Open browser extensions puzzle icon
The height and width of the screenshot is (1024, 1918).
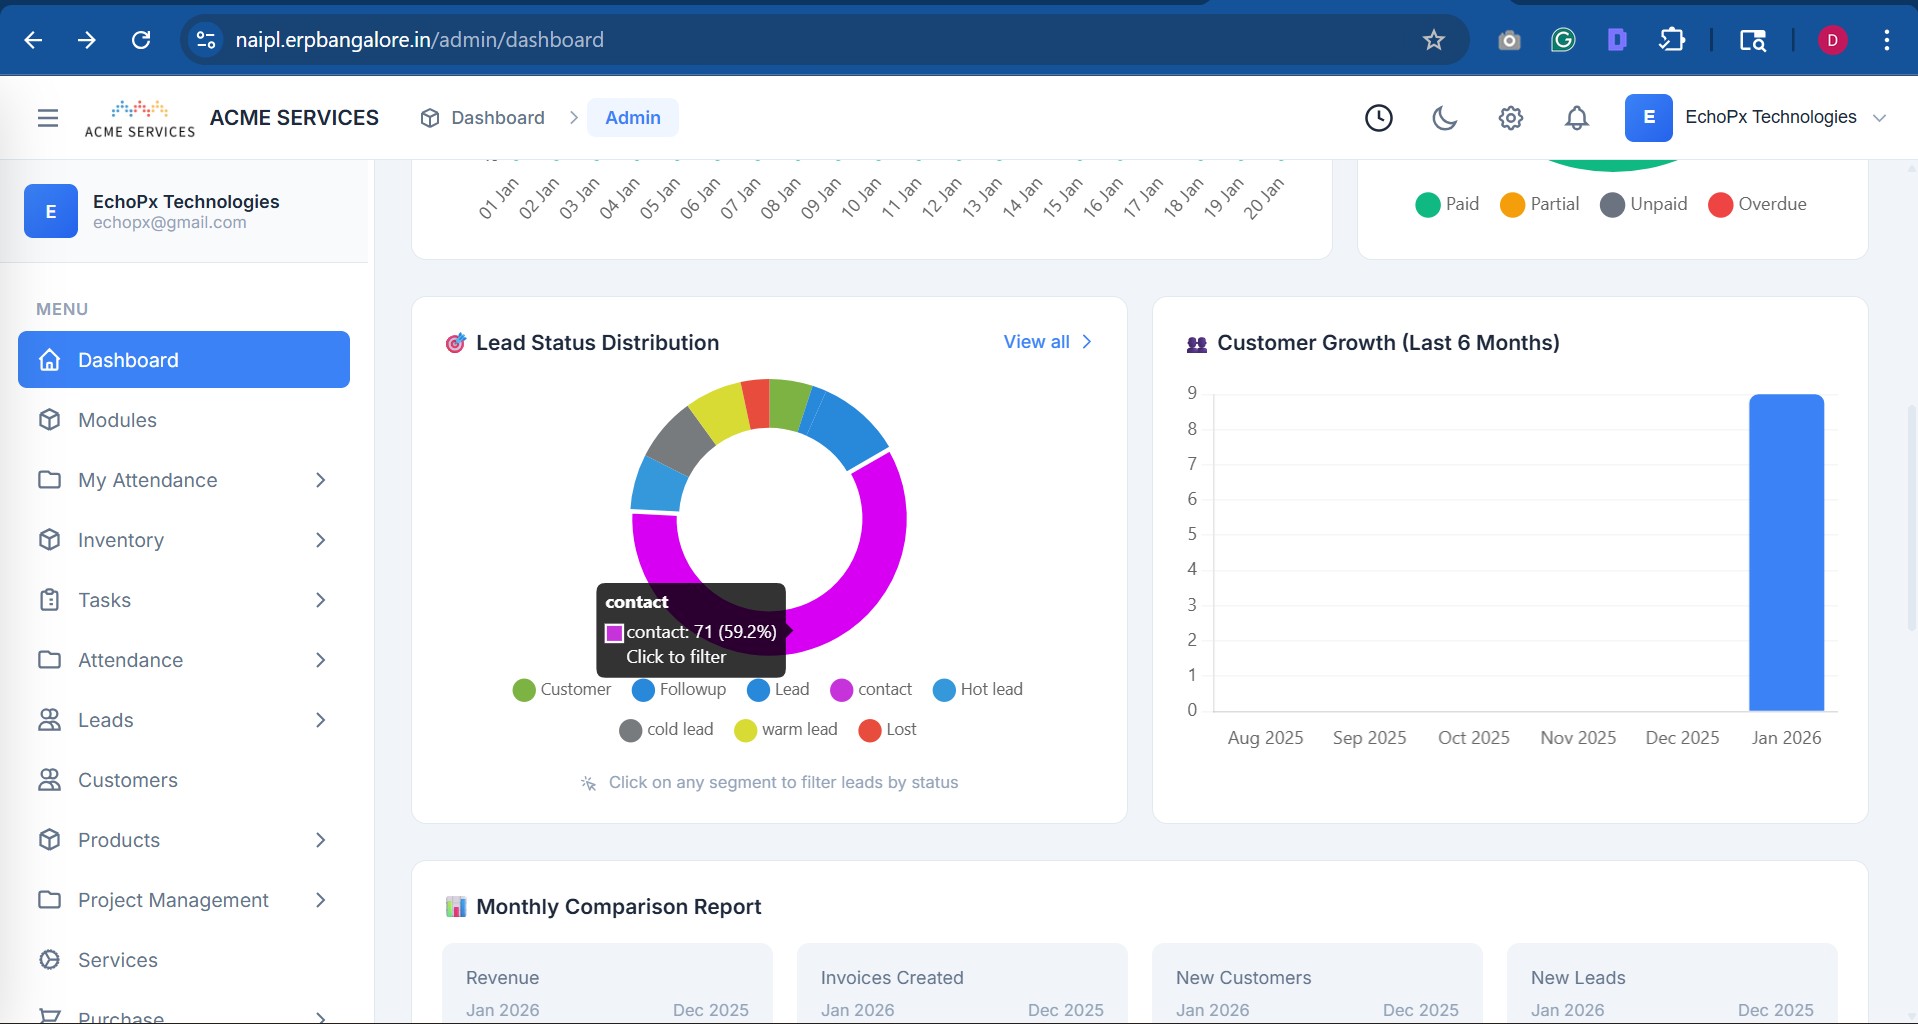pos(1671,40)
